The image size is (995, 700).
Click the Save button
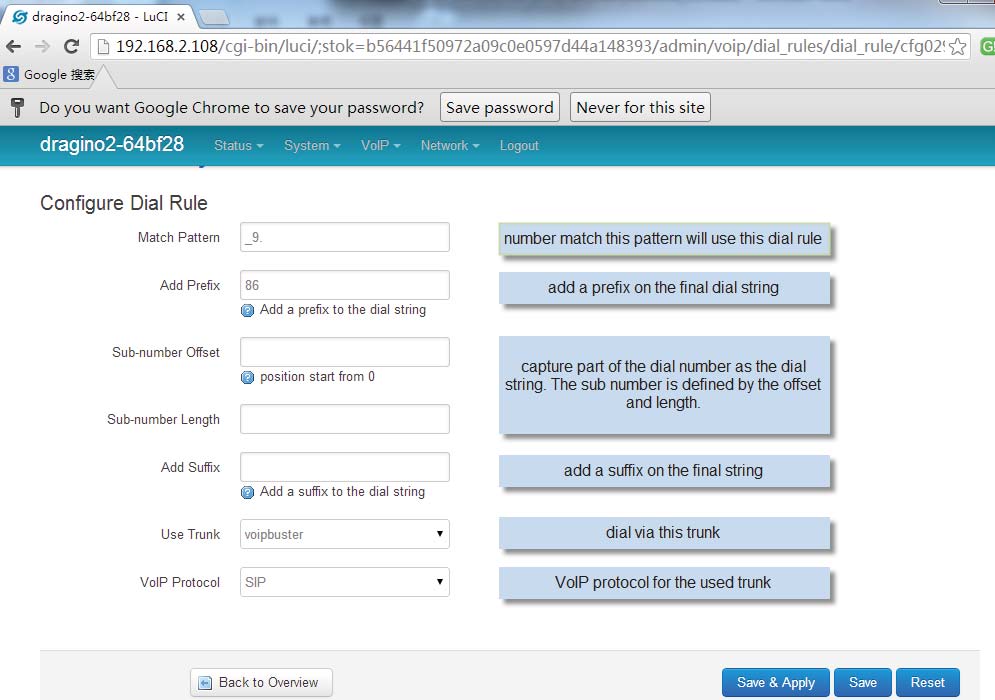tap(863, 682)
